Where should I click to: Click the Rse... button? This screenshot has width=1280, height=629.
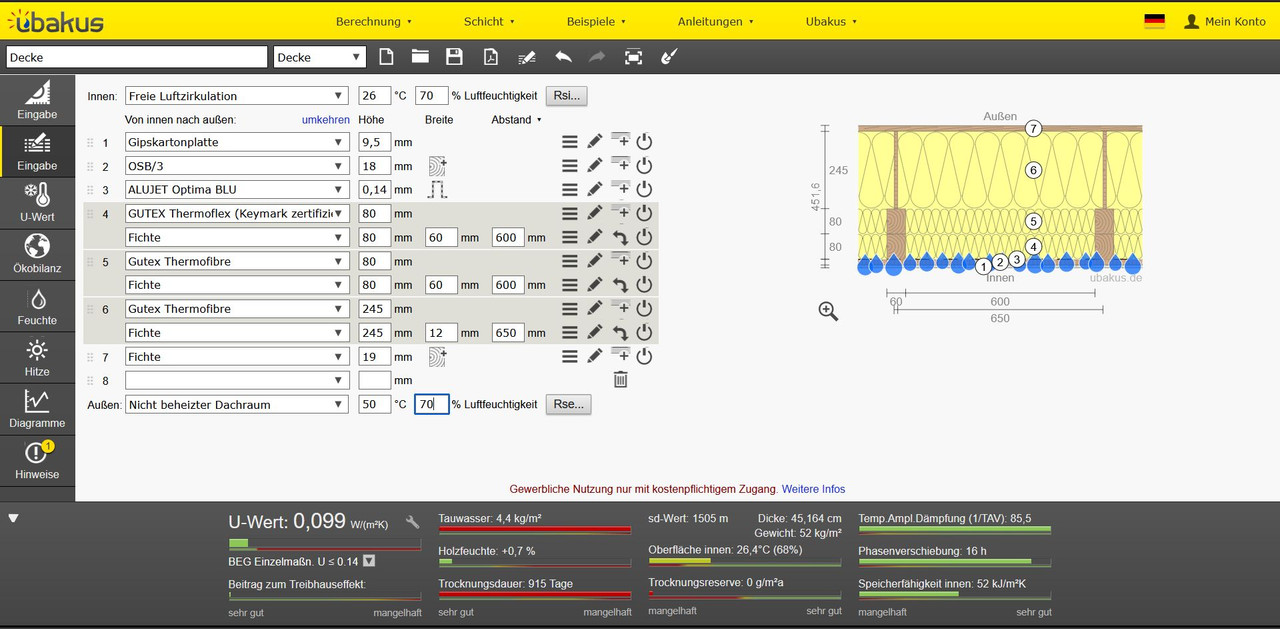click(x=568, y=404)
